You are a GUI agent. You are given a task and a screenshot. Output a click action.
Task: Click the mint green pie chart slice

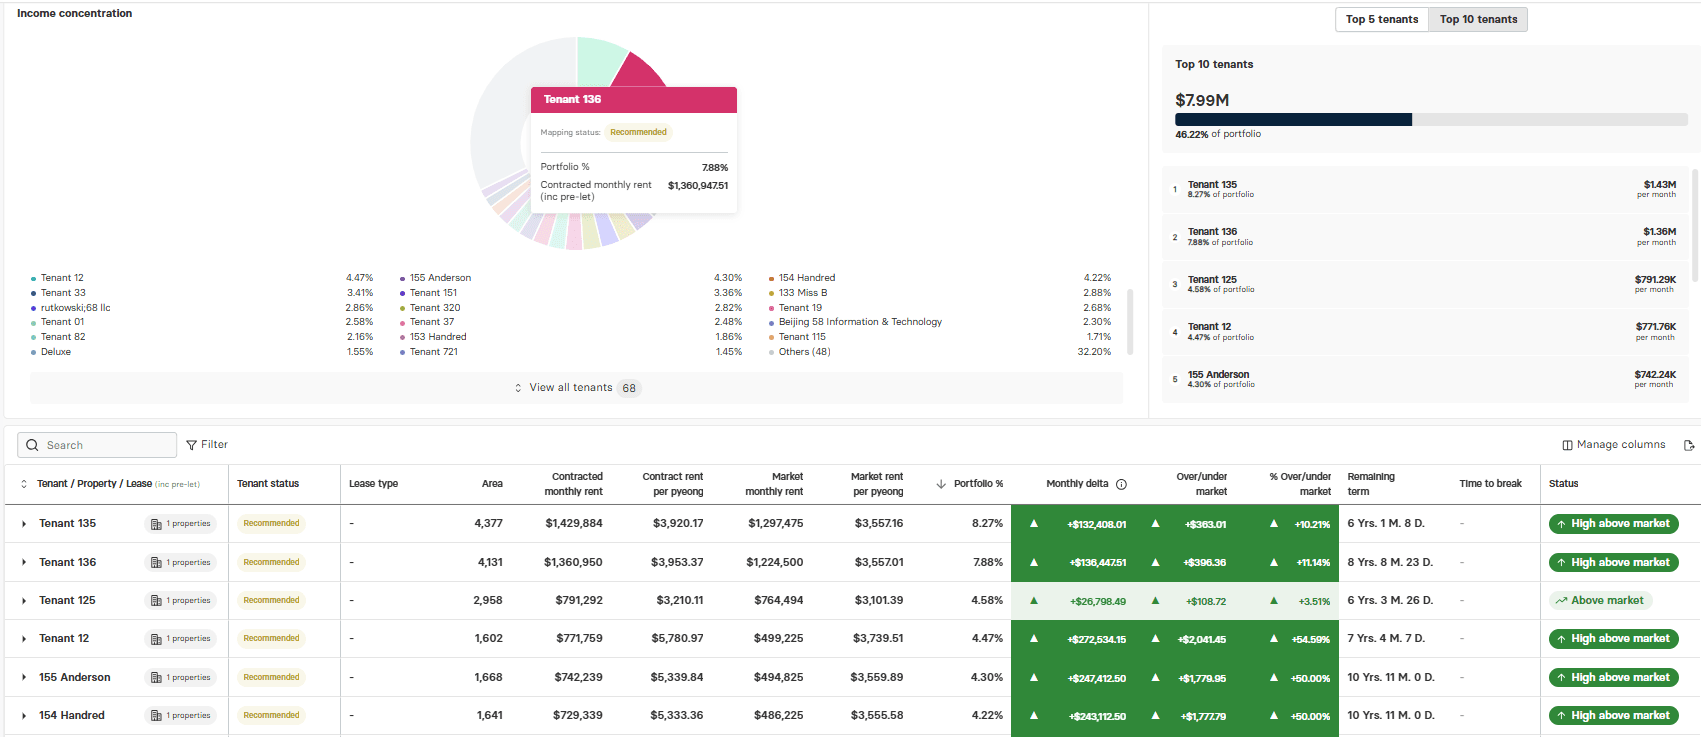tap(599, 60)
